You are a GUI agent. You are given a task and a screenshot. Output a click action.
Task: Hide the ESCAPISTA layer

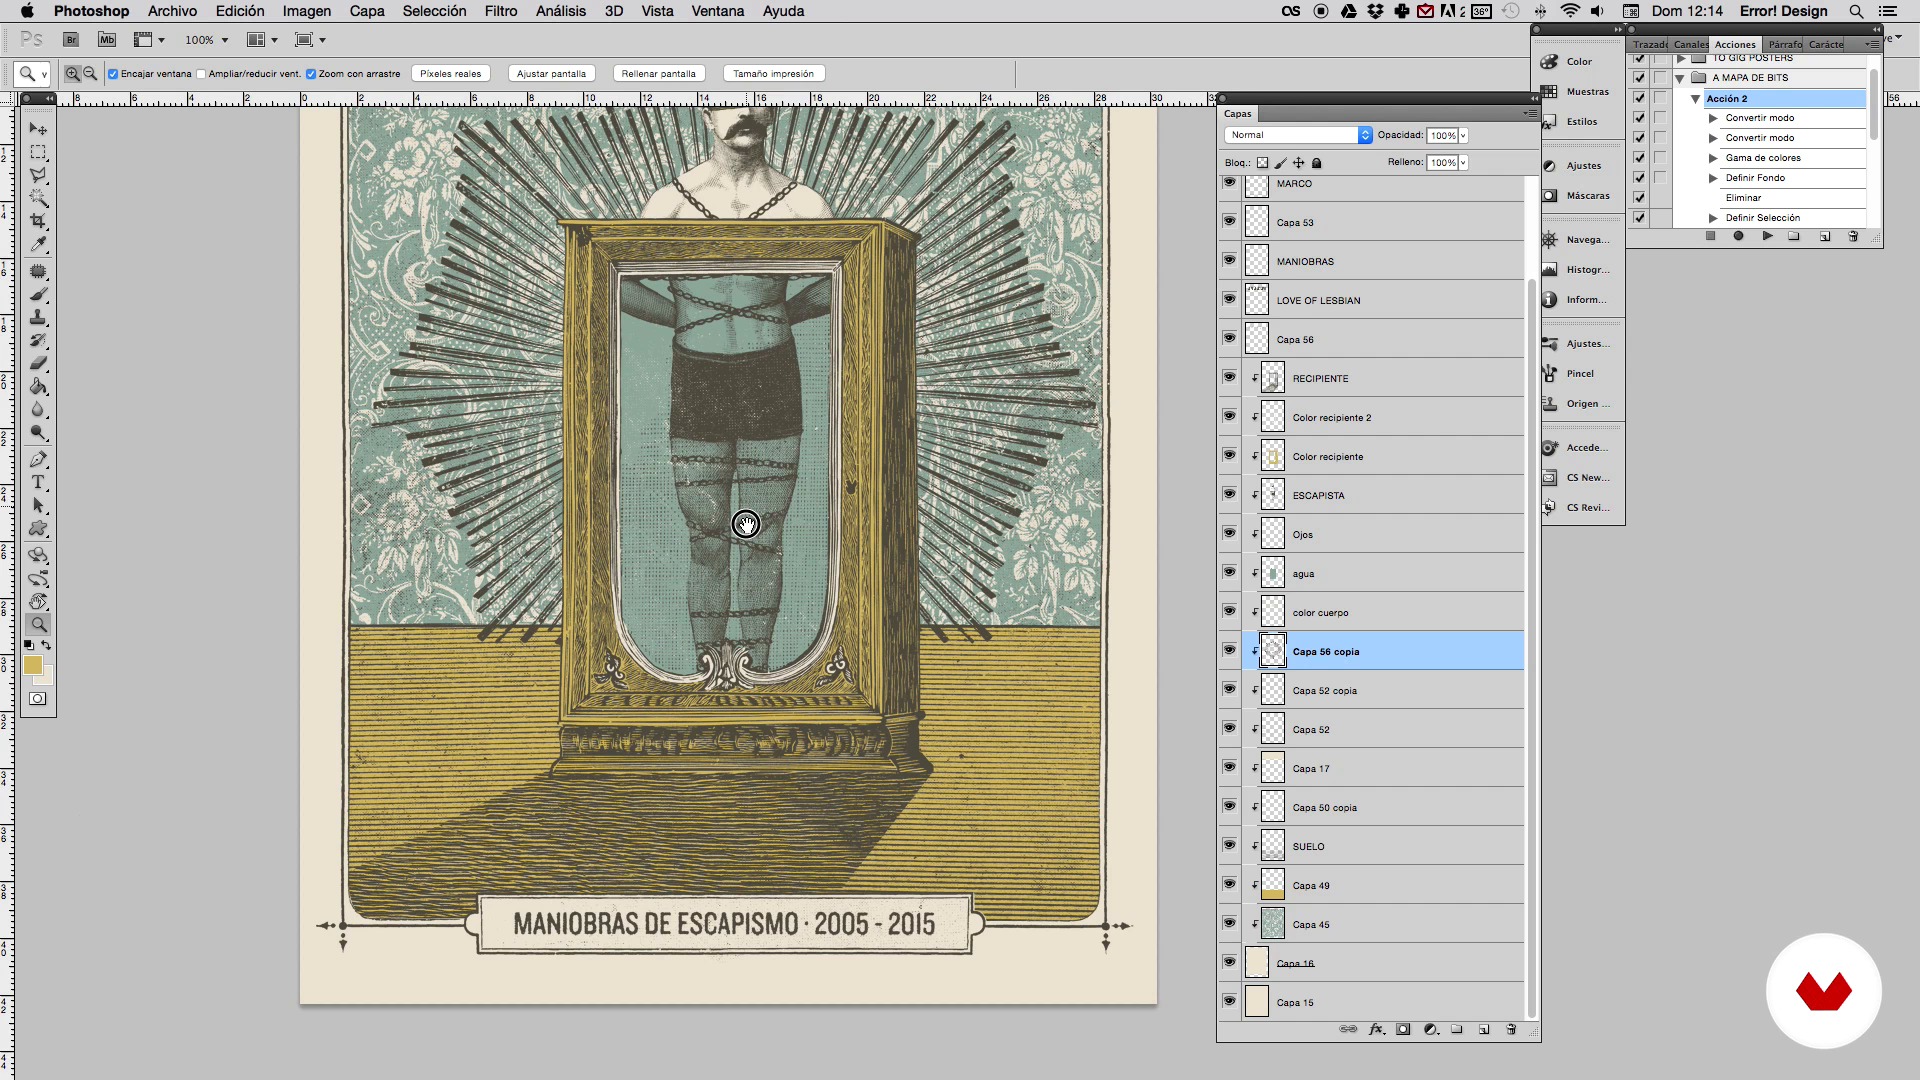pos(1229,494)
